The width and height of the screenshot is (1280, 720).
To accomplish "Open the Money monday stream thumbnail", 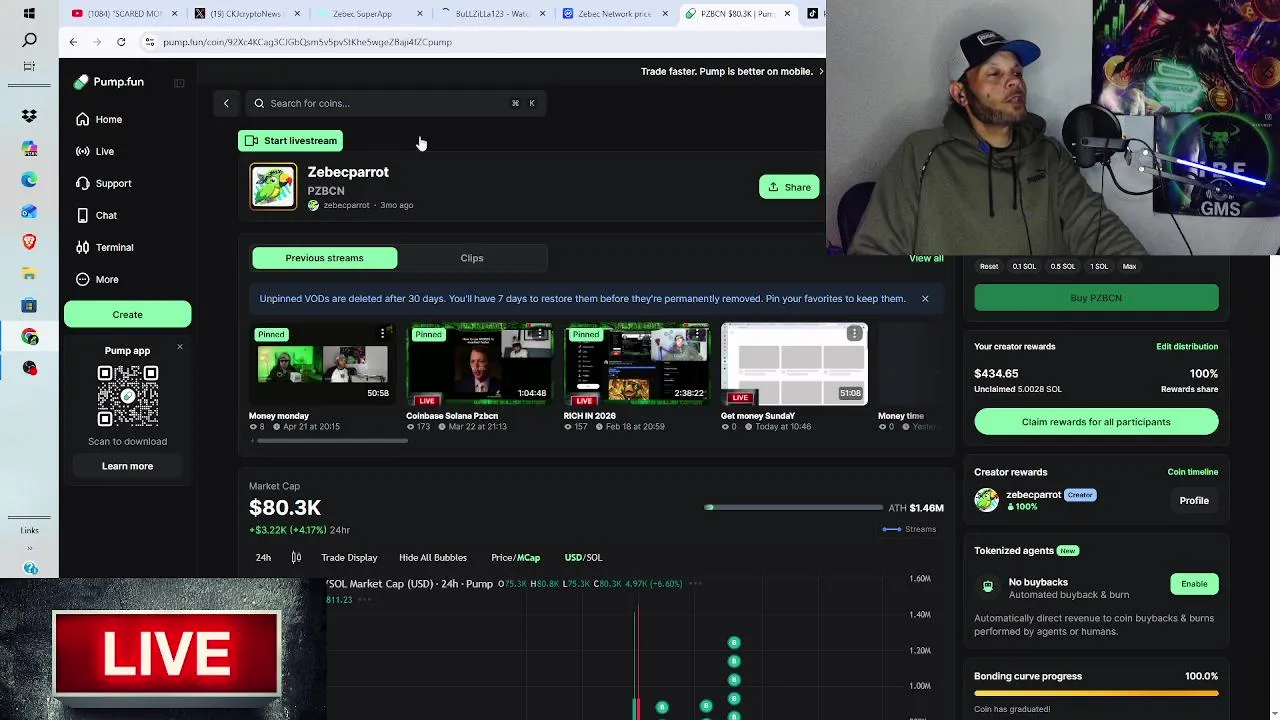I will click(x=322, y=363).
